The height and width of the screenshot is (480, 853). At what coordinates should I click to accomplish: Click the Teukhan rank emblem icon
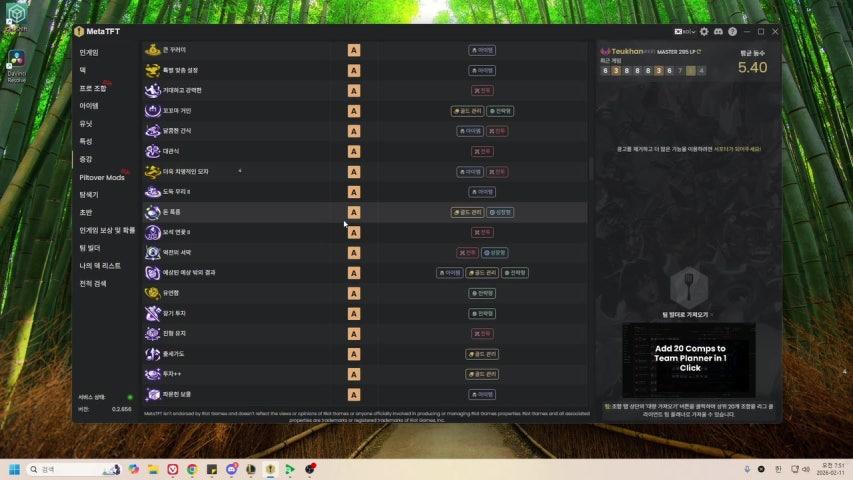coord(605,52)
